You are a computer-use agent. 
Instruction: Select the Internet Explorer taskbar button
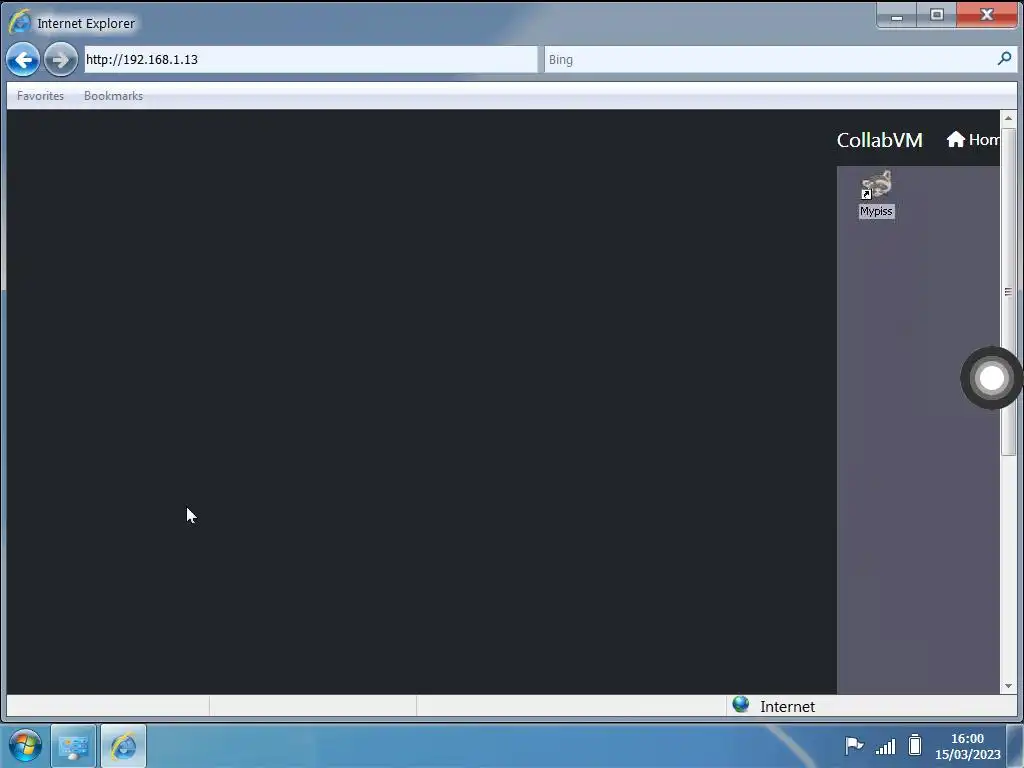[x=123, y=746]
